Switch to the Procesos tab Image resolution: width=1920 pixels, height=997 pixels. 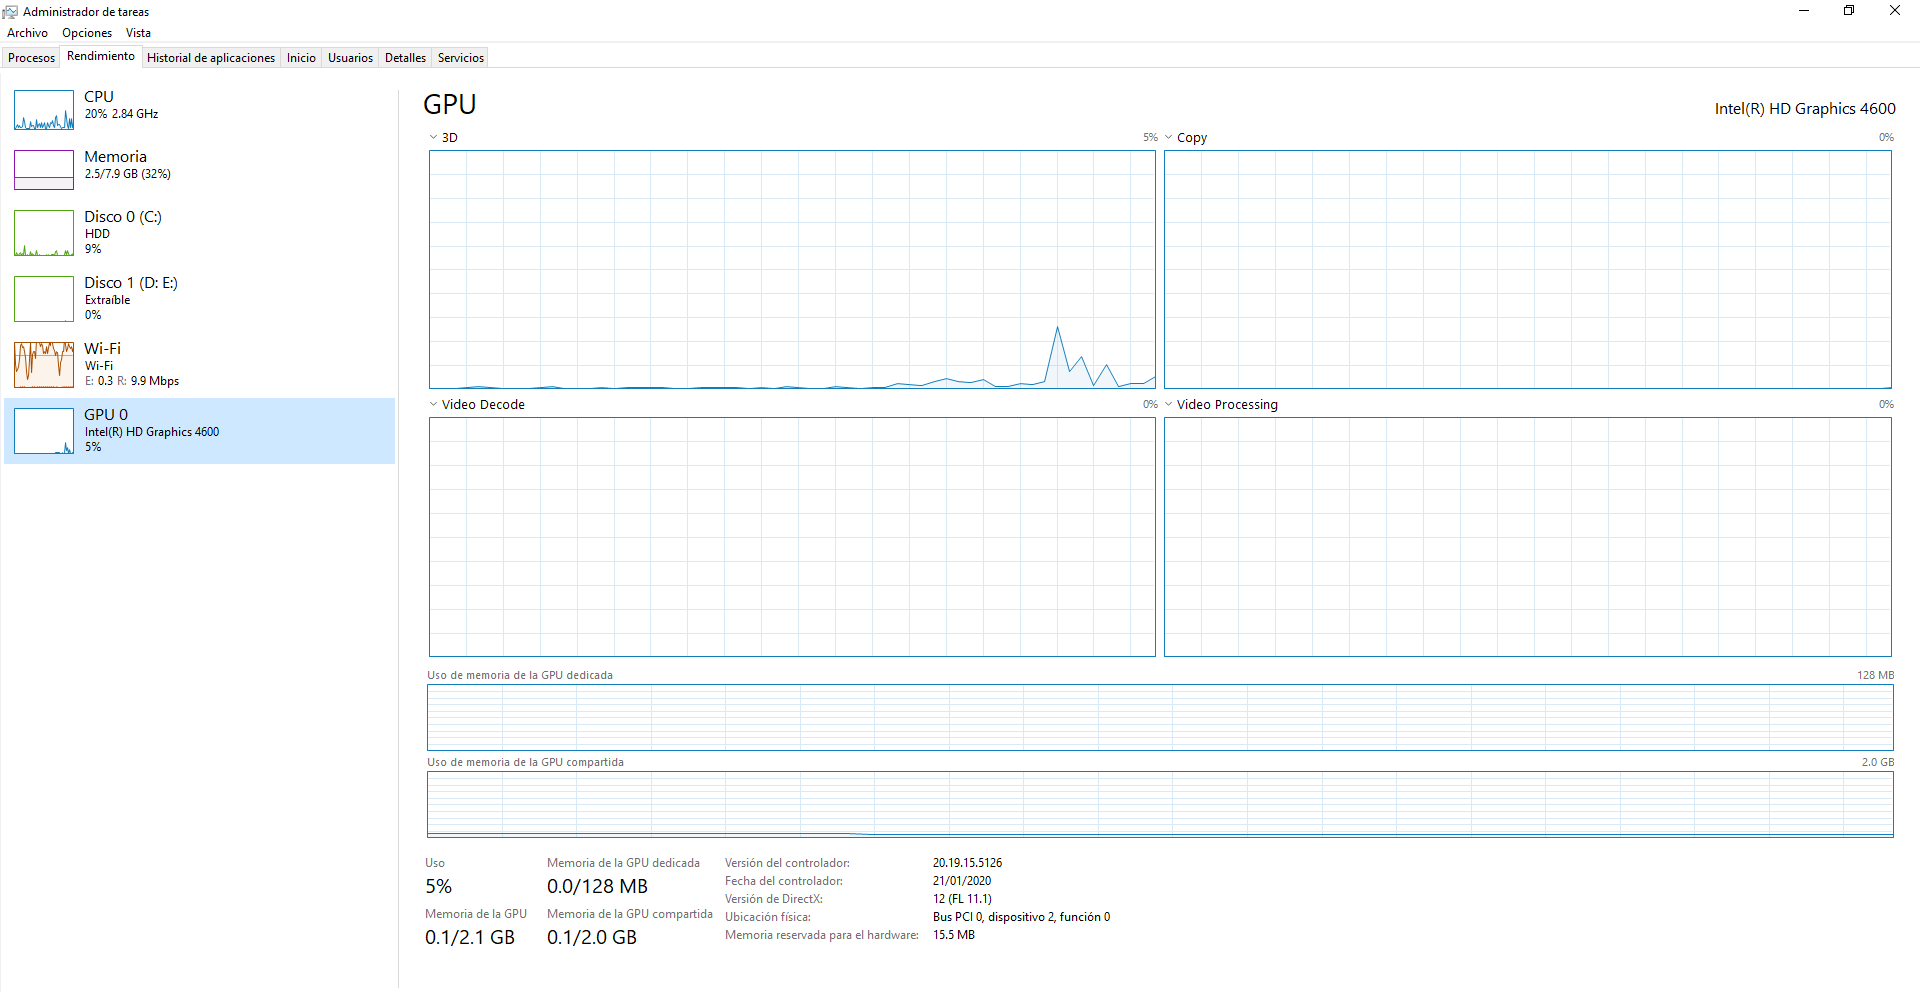click(32, 58)
